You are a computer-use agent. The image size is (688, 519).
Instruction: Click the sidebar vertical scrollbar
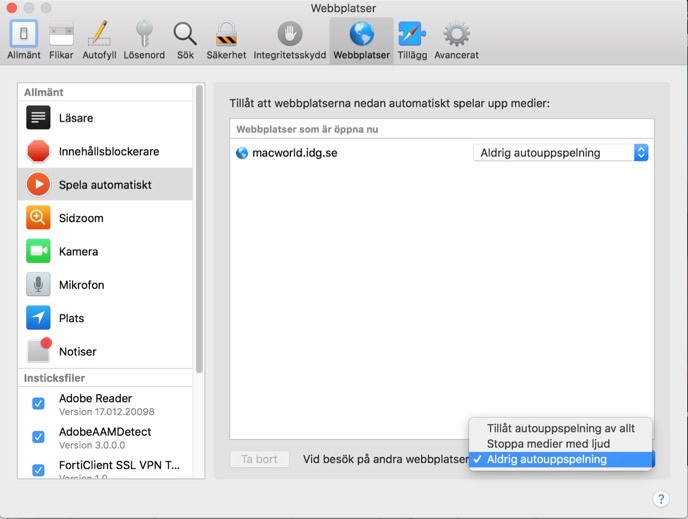pos(199,229)
